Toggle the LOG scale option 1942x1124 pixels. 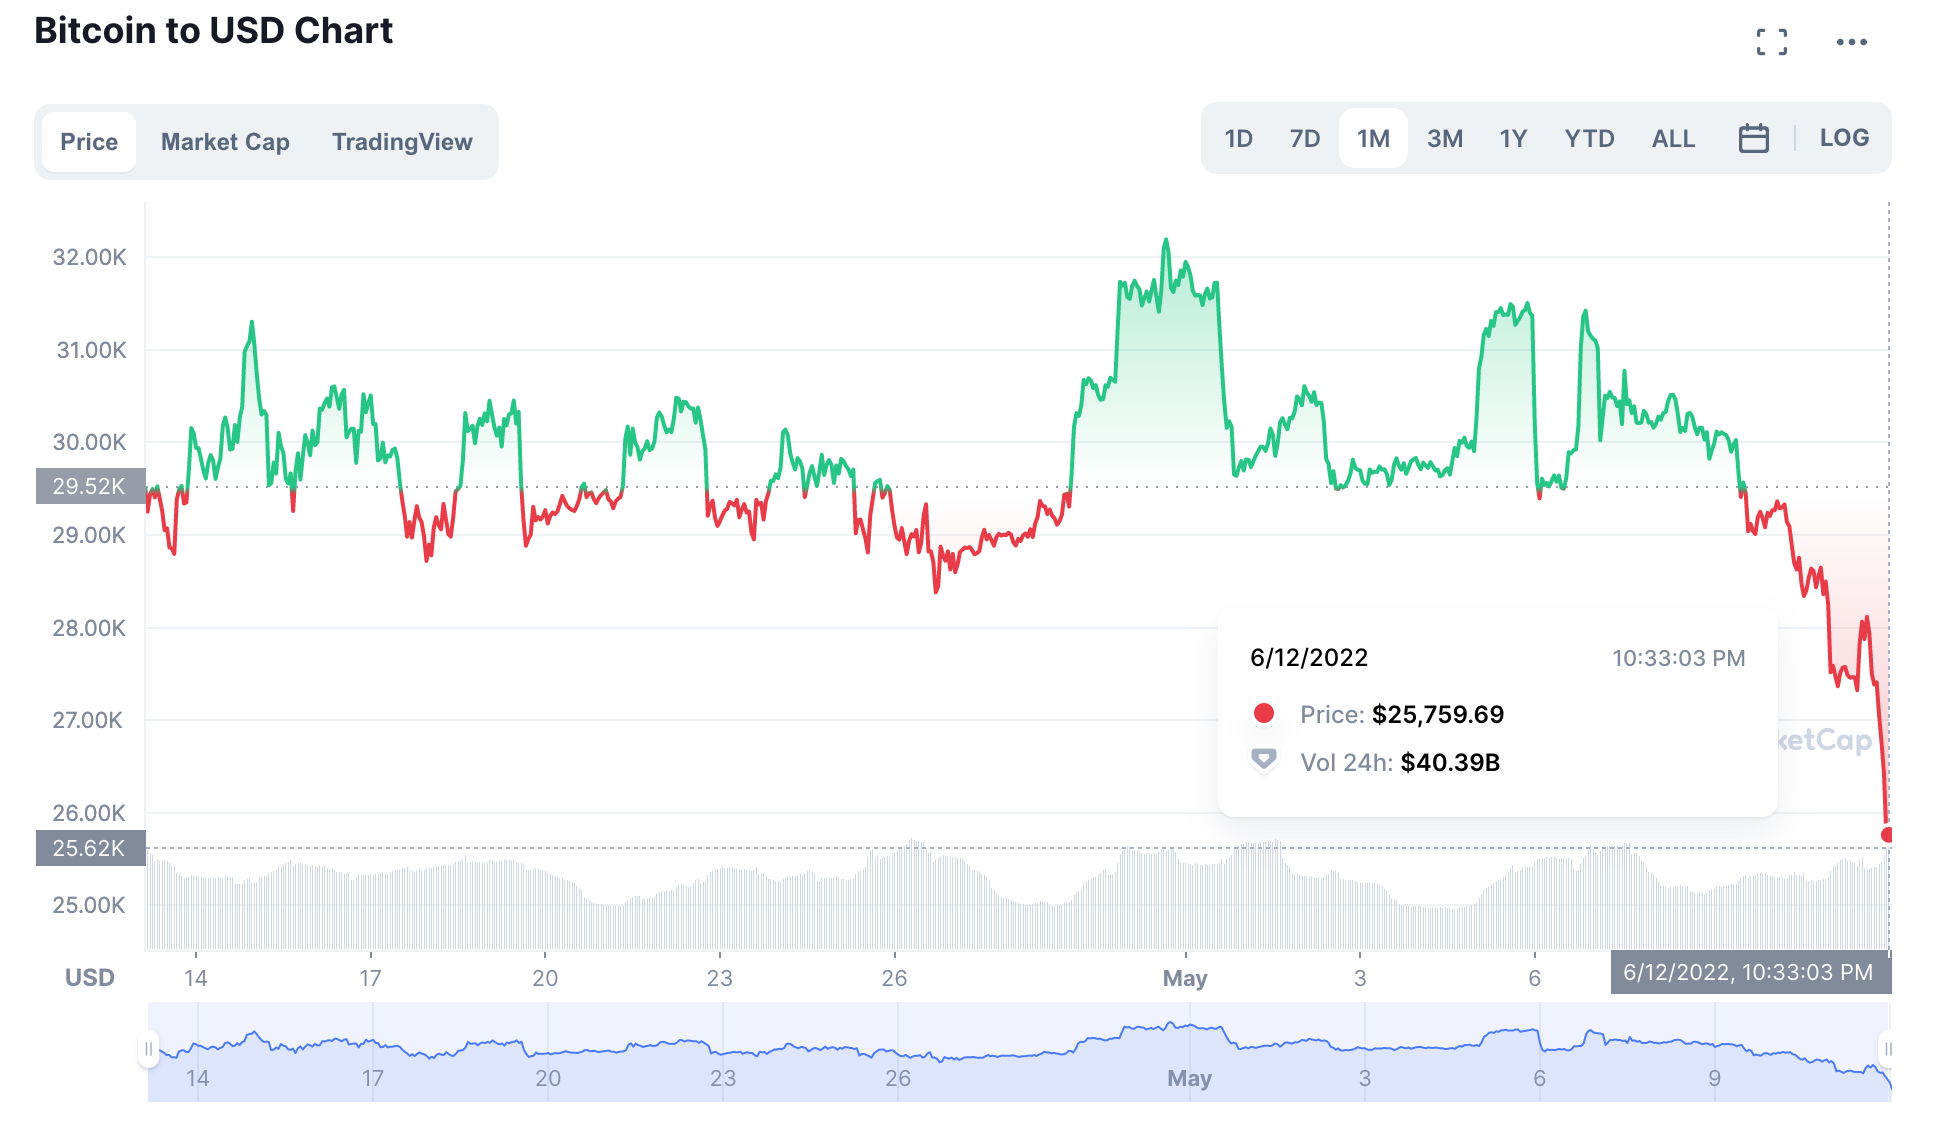click(1844, 138)
